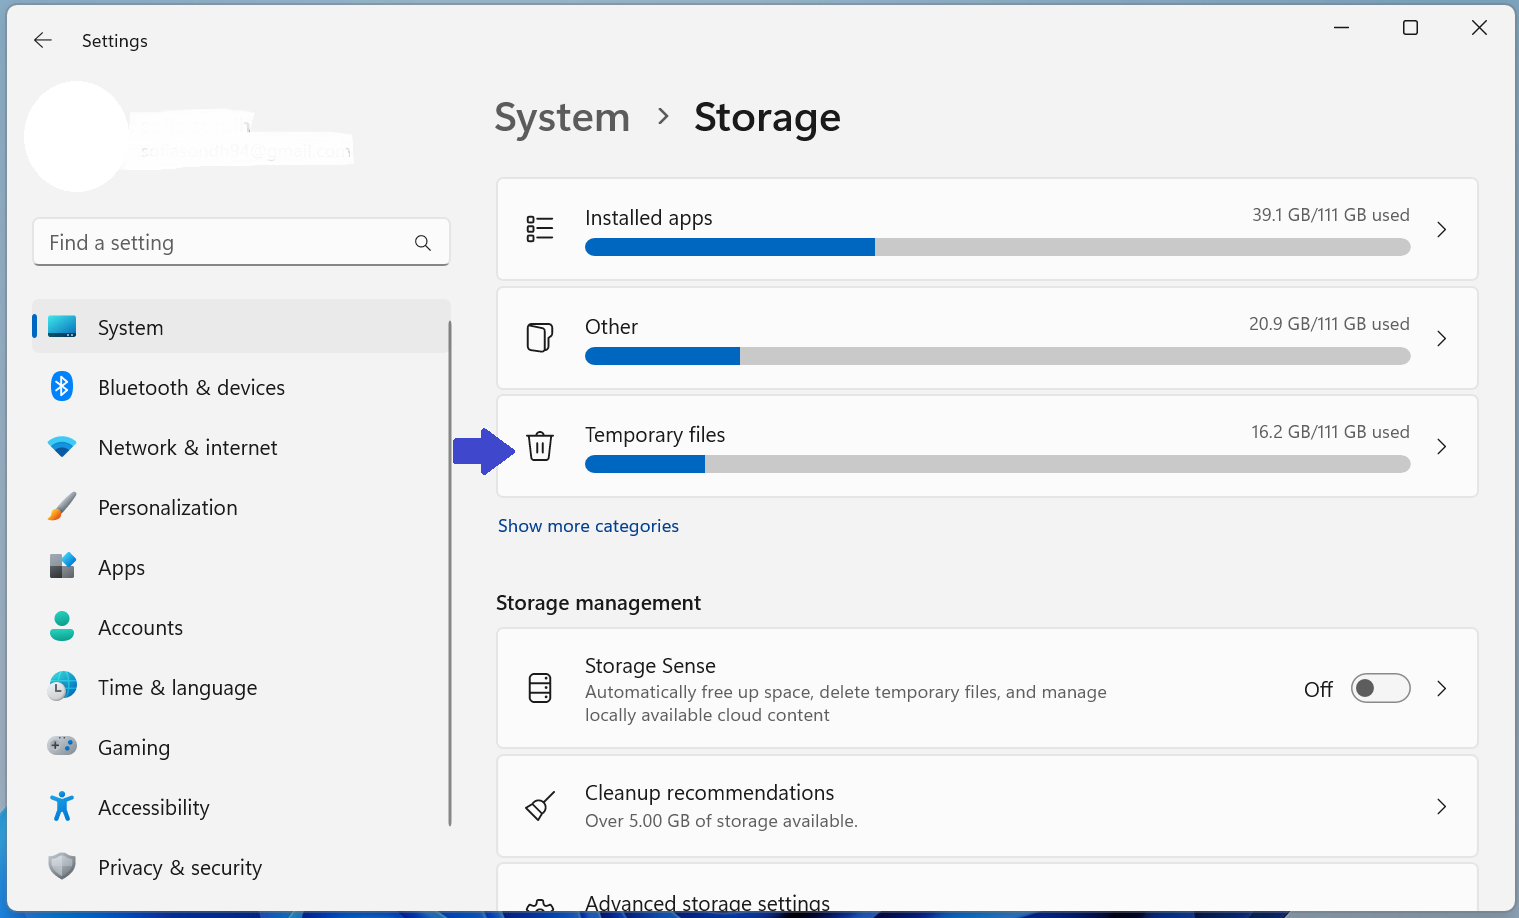Screen dimensions: 1519x918
Task: Click the Accessibility person icon
Action: pos(62,806)
